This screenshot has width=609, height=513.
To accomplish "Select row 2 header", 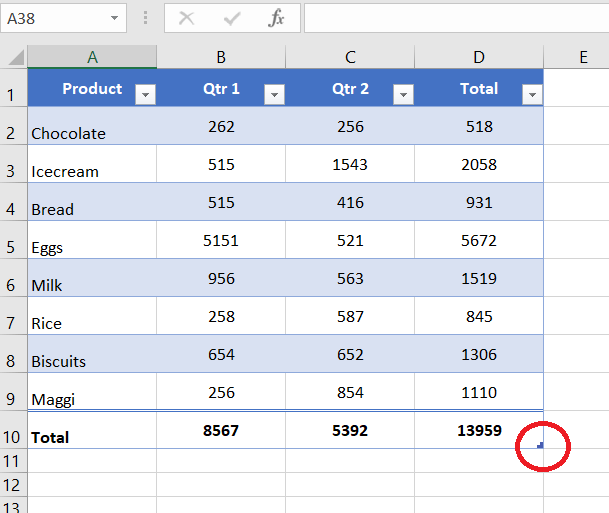I will pyautogui.click(x=14, y=126).
